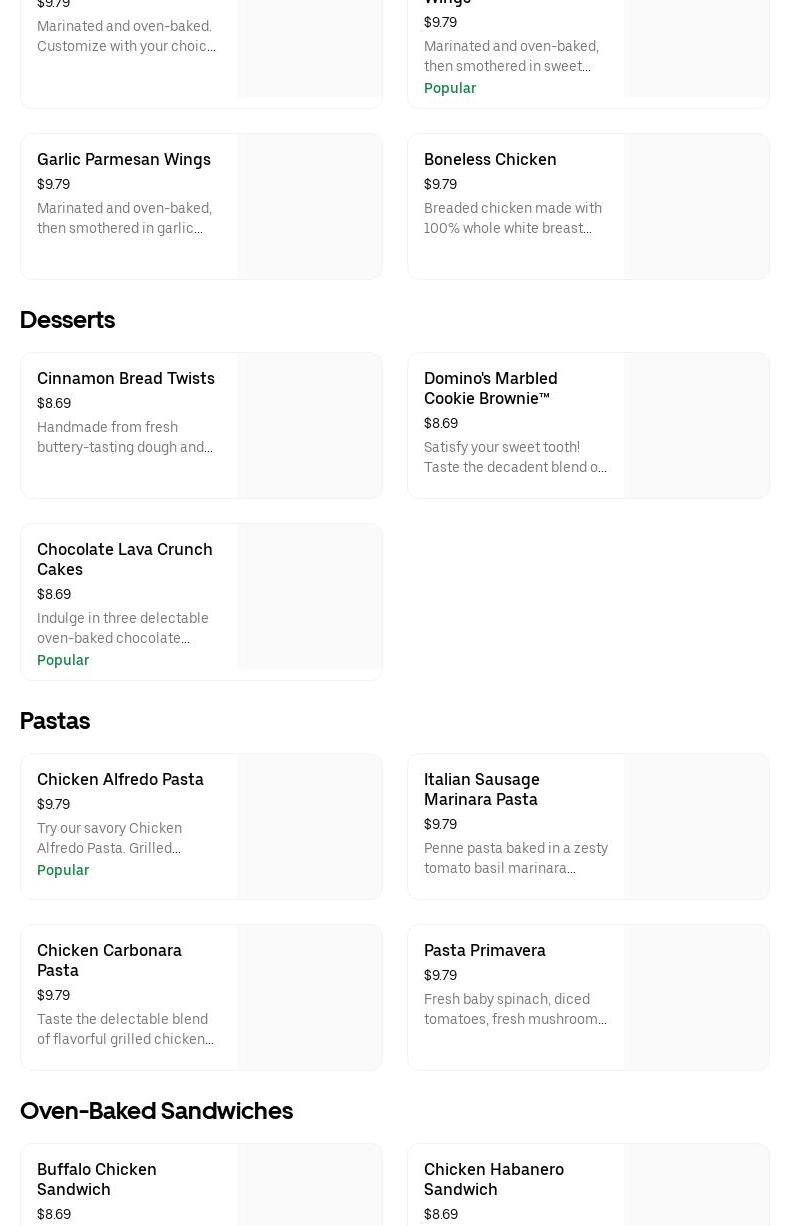Screen dimensions: 804x1226
Task: Click Marbled Cookie Brownie image thumbnail
Action: (697, 425)
